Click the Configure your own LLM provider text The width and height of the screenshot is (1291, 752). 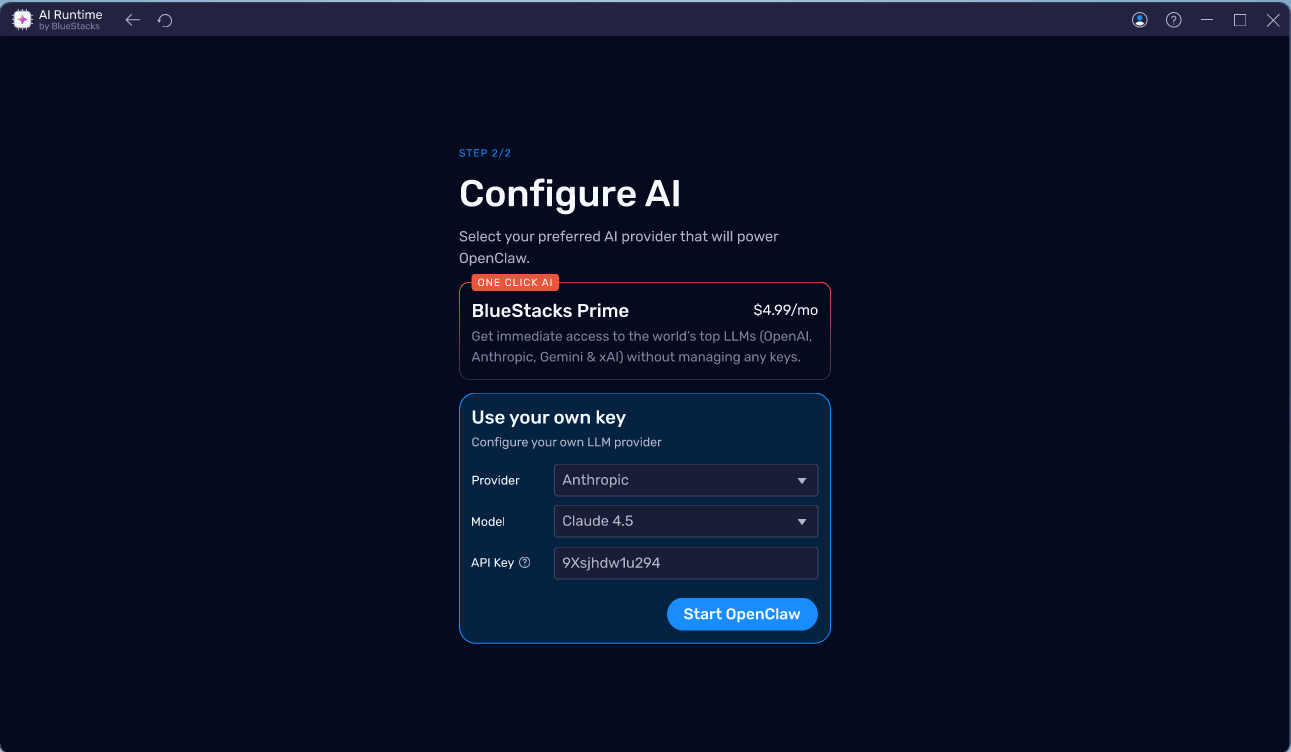[566, 442]
